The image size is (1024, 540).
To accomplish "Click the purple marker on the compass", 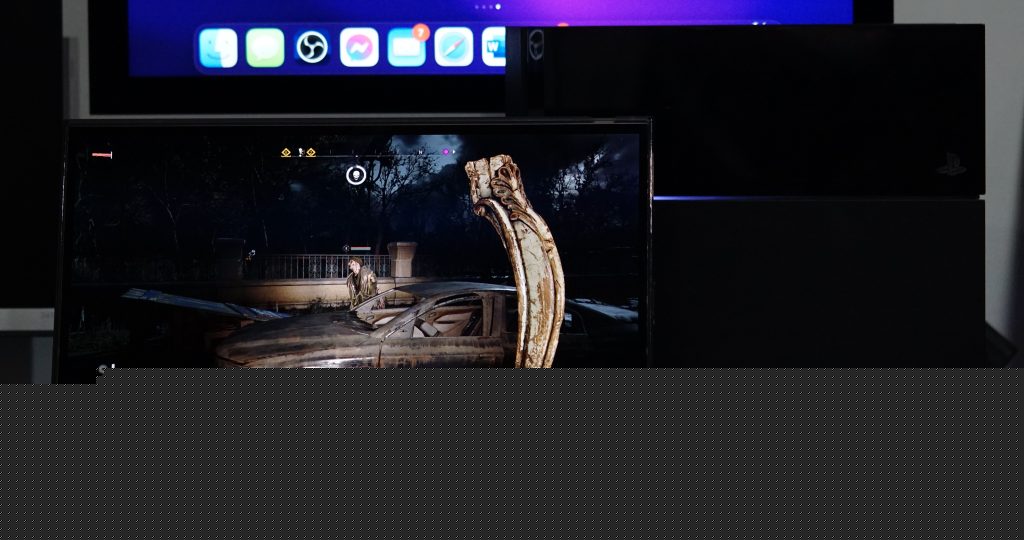I will point(445,152).
